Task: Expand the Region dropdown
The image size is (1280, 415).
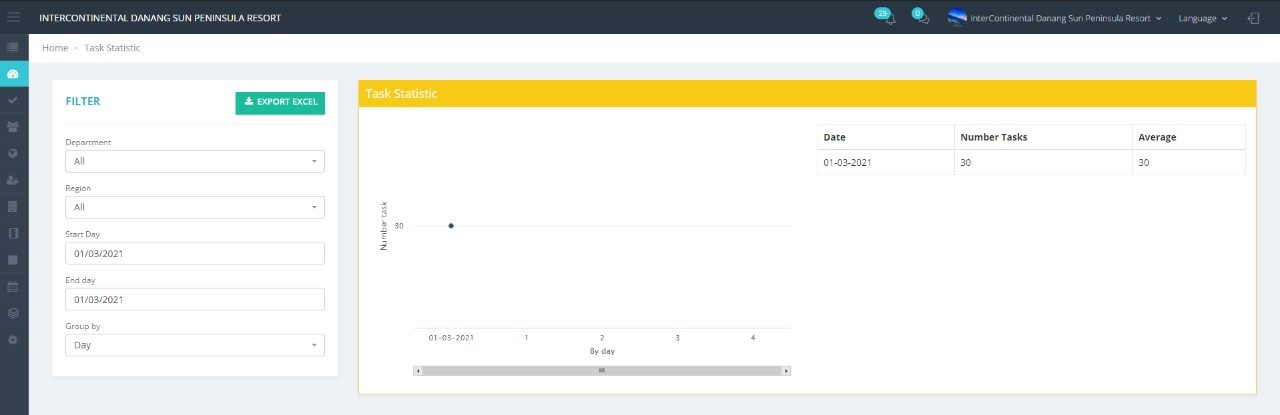Action: click(x=195, y=207)
